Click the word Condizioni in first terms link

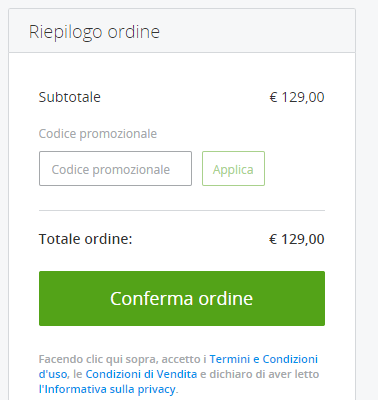pyautogui.click(x=290, y=359)
